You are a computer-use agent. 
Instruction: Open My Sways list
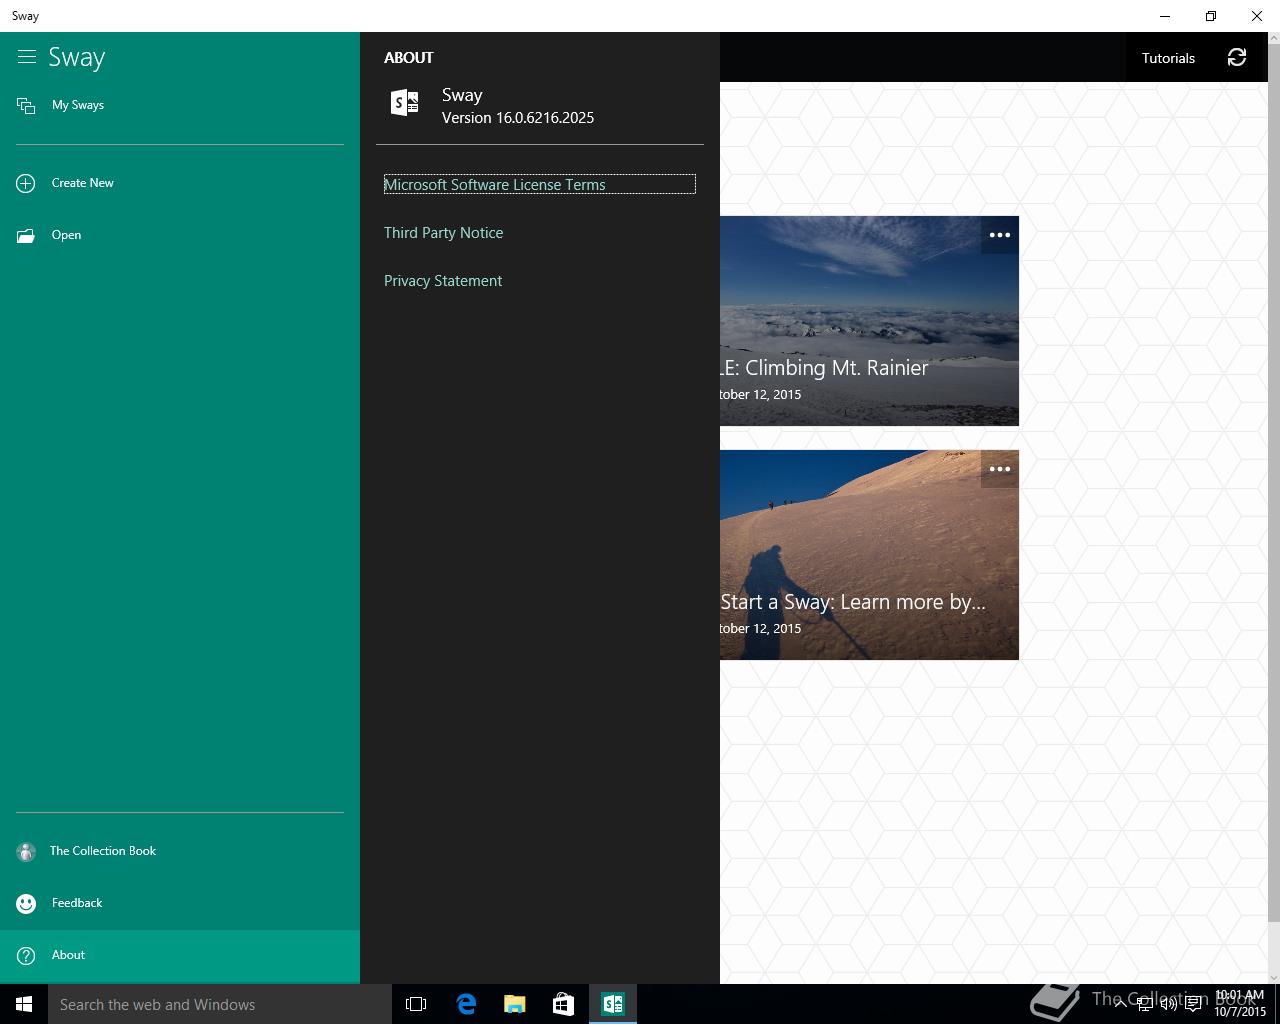coord(180,105)
